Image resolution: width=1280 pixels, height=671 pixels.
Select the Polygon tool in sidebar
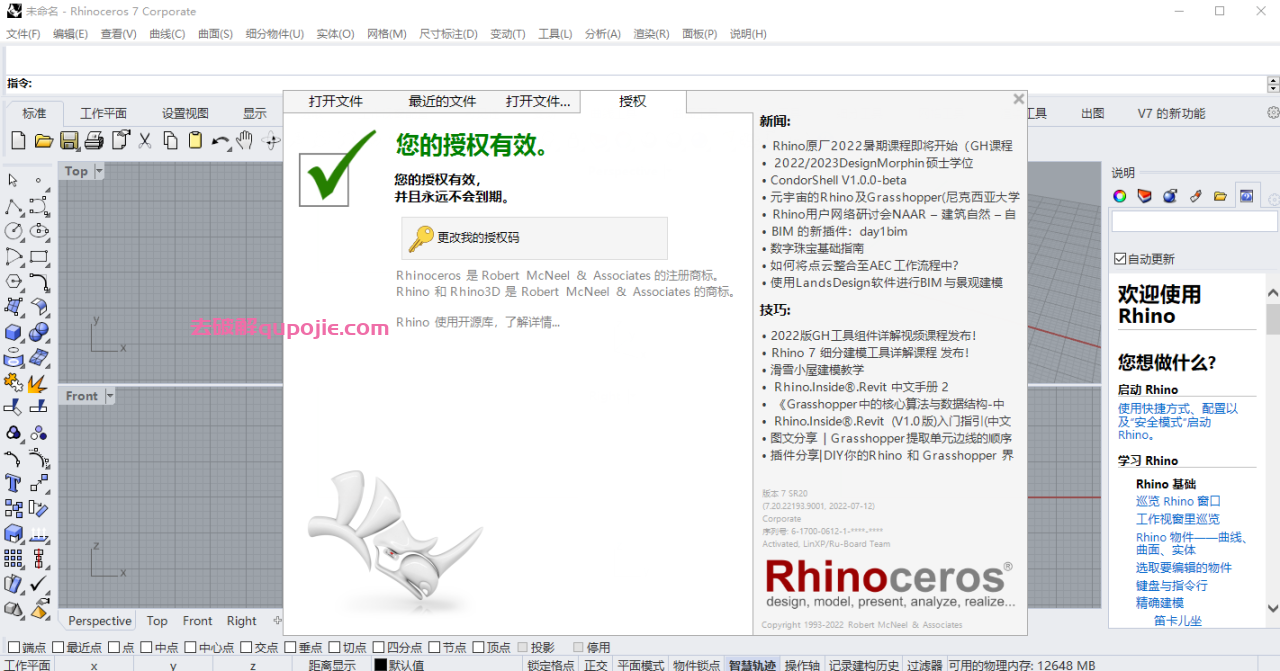(14, 282)
